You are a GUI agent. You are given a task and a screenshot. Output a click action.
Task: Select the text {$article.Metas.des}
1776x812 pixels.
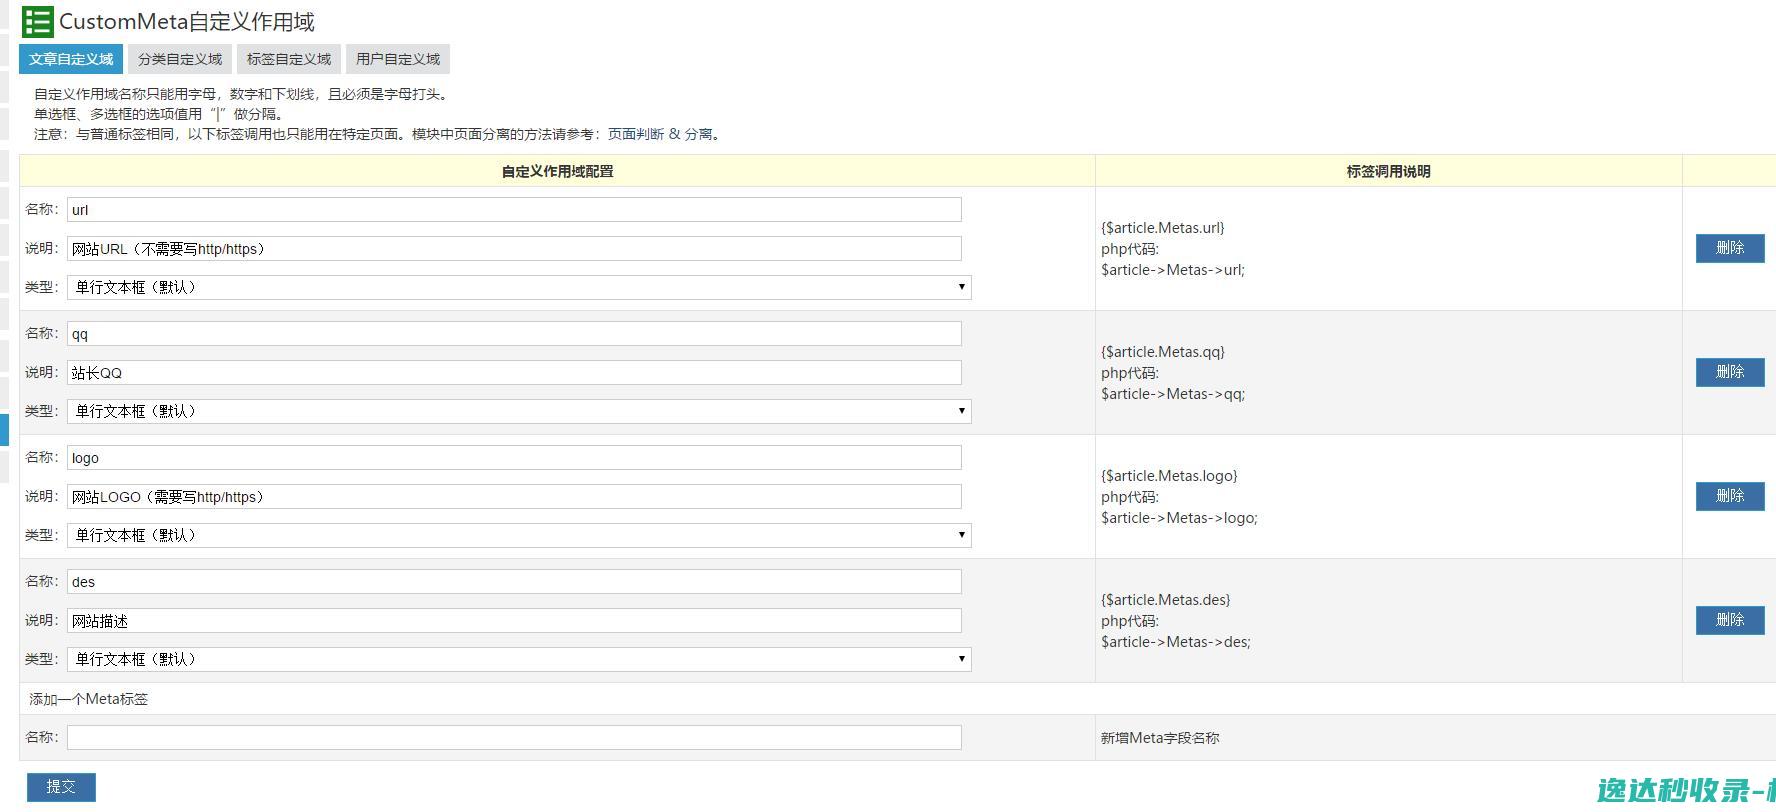1165,600
